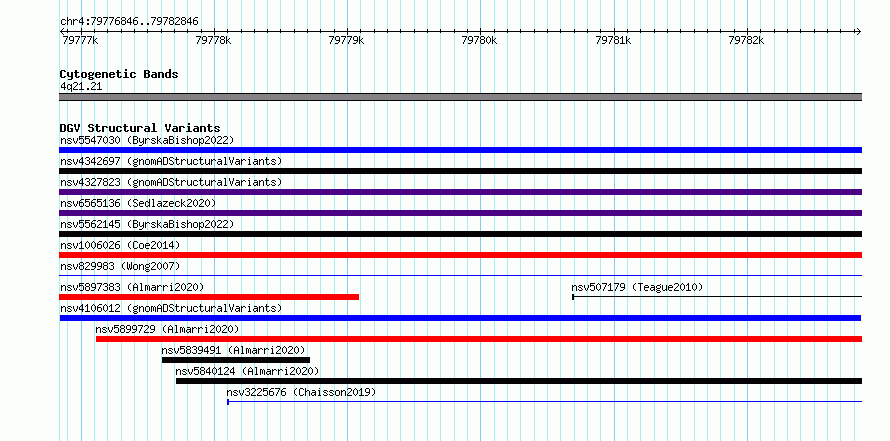This screenshot has height=441, width=890.
Task: Select the black bar under nsv4342697
Action: [460, 171]
